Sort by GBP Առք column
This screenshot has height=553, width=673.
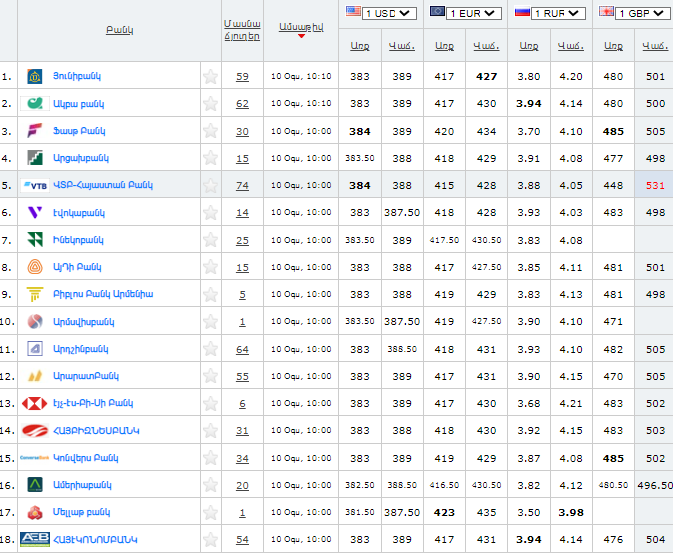point(613,46)
